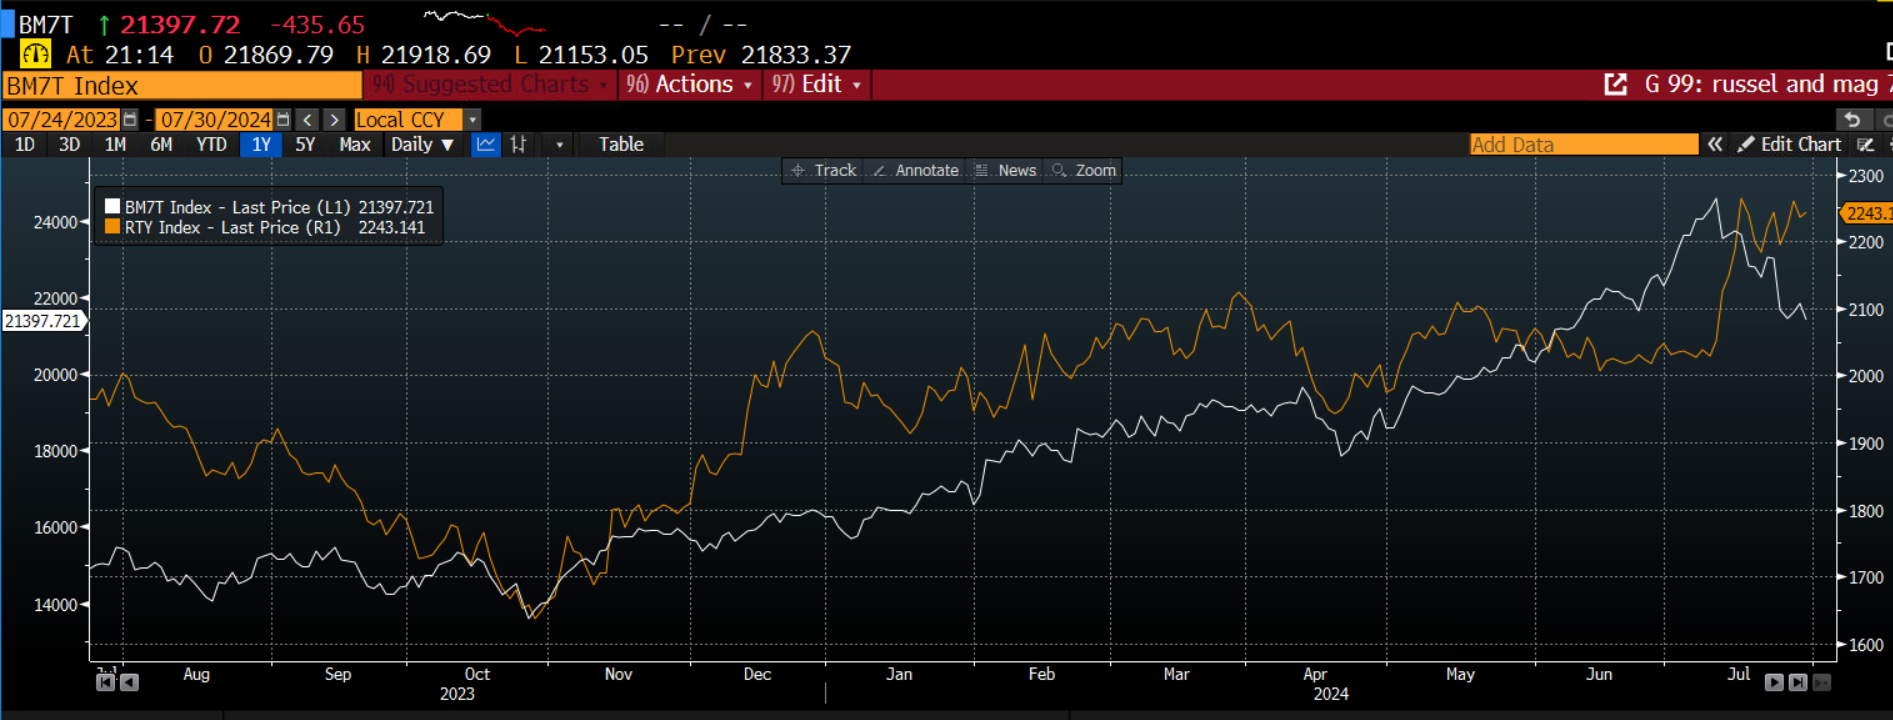The height and width of the screenshot is (720, 1893).
Task: Click the BM7T ticker in the header
Action: [x=46, y=24]
